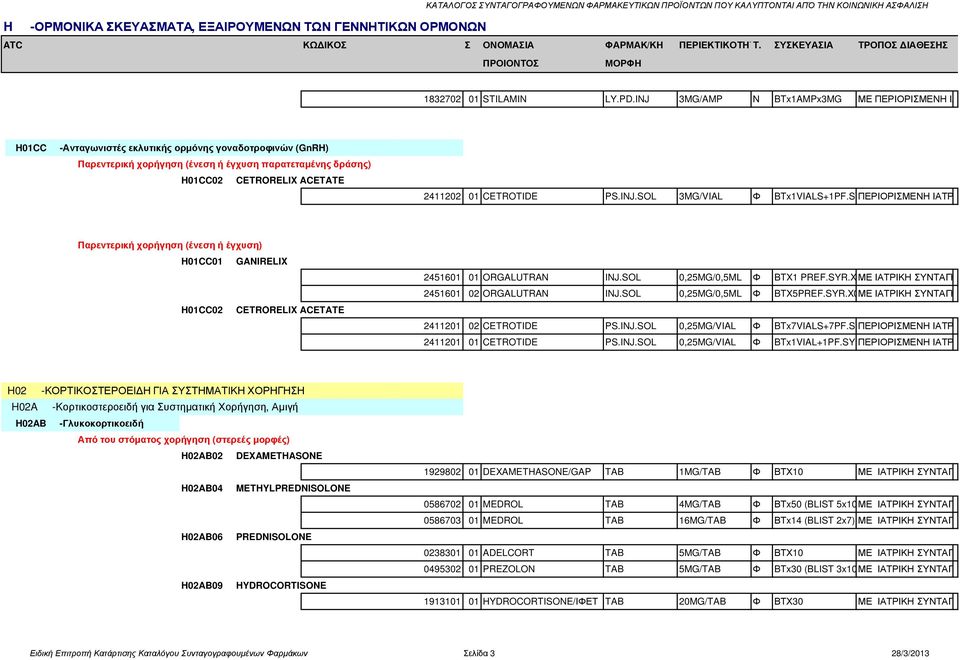Screen dimensions: 960x660
Task: Select the 'ΟΝΟΜΑΣΙΑ ΠΡΟΙΟΝΤΟΣ' column header
Action: (510, 54)
